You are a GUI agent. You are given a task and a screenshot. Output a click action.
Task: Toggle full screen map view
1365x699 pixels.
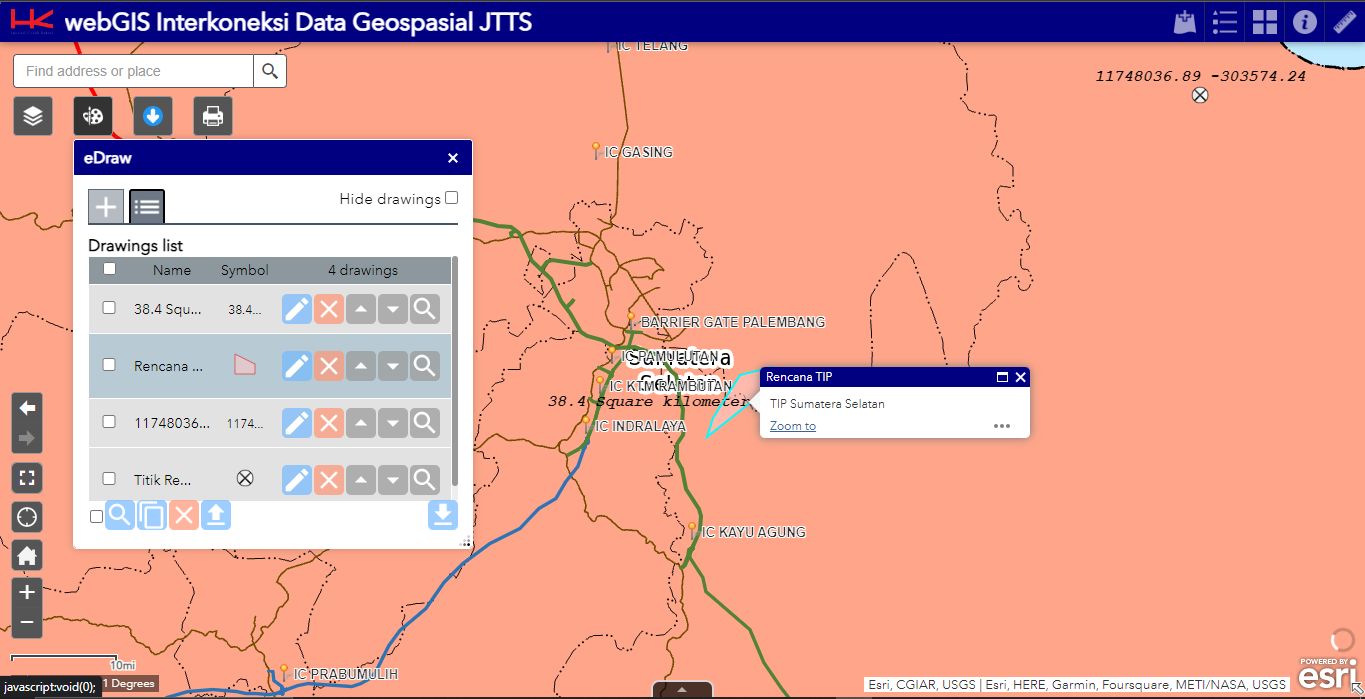(27, 478)
